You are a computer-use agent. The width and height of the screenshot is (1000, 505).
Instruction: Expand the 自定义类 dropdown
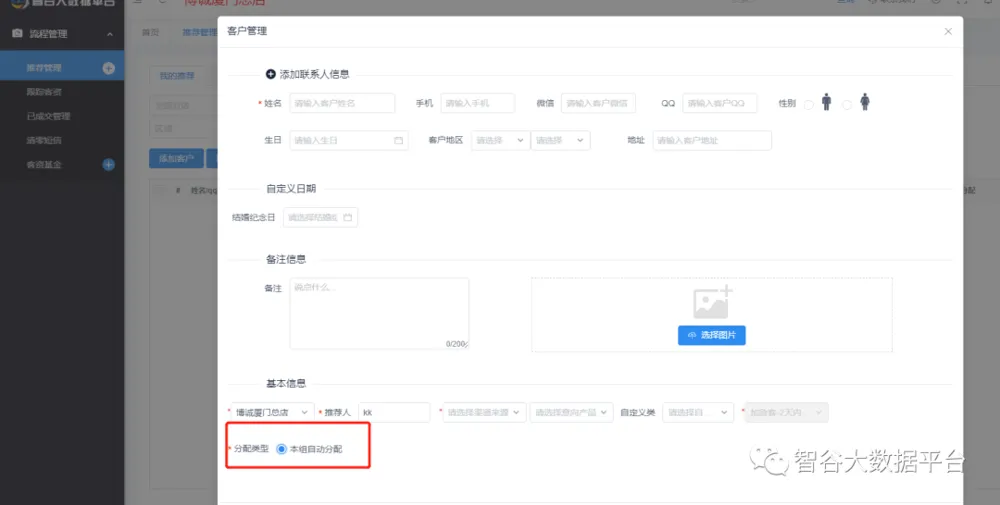[x=697, y=412]
